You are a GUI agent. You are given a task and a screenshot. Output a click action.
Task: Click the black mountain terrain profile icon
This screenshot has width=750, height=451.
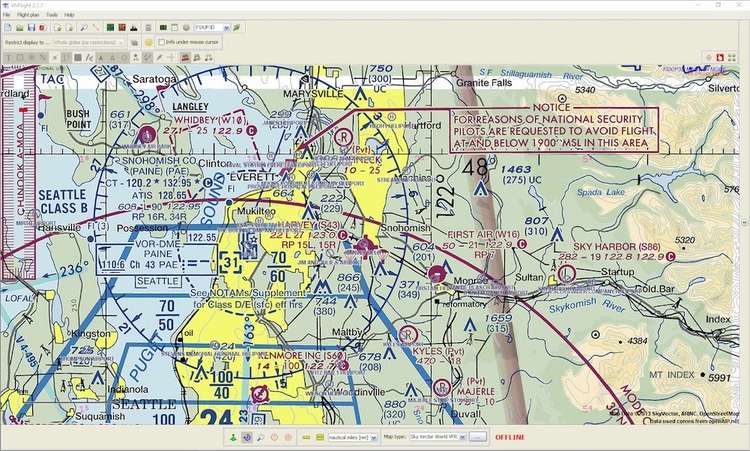(133, 28)
